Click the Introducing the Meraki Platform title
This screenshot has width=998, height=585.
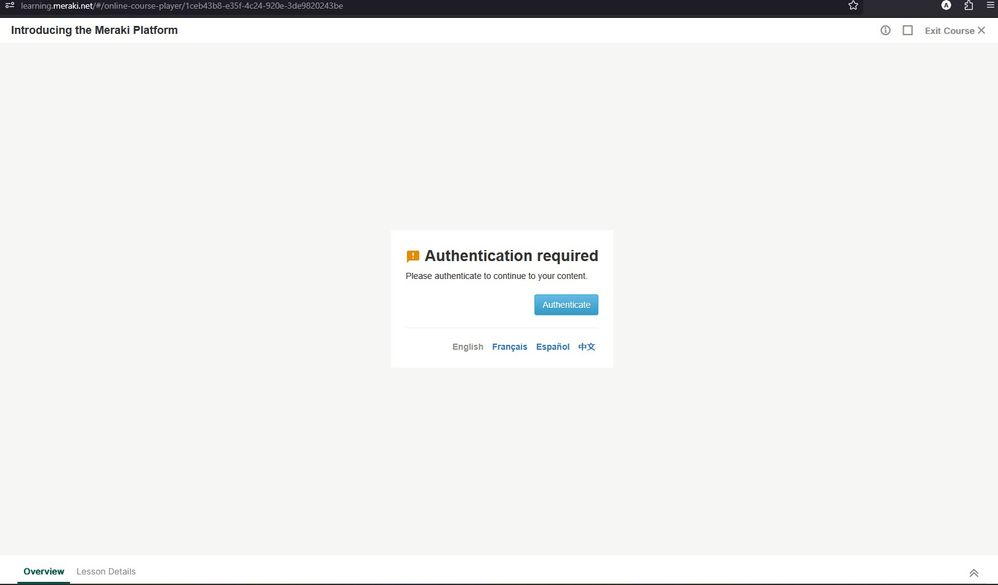tap(94, 30)
